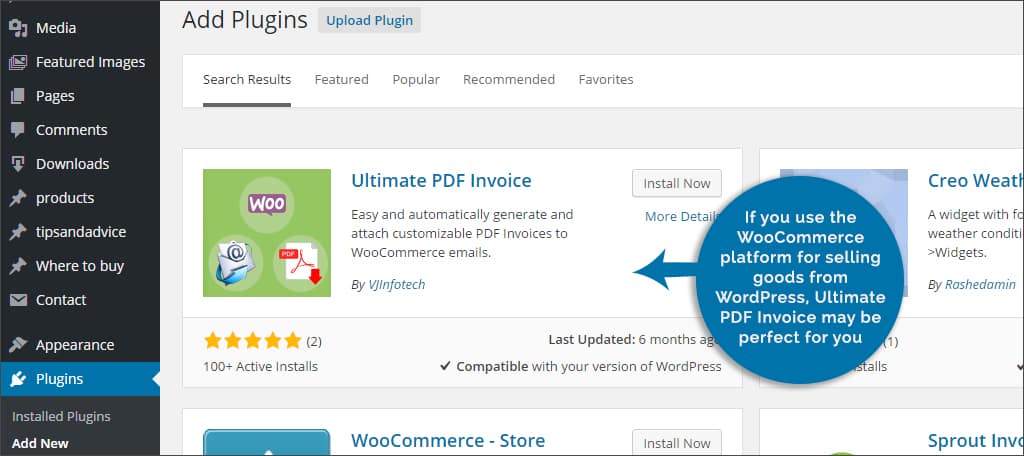The width and height of the screenshot is (1024, 456).
Task: Click the products pin icon
Action: tap(18, 198)
